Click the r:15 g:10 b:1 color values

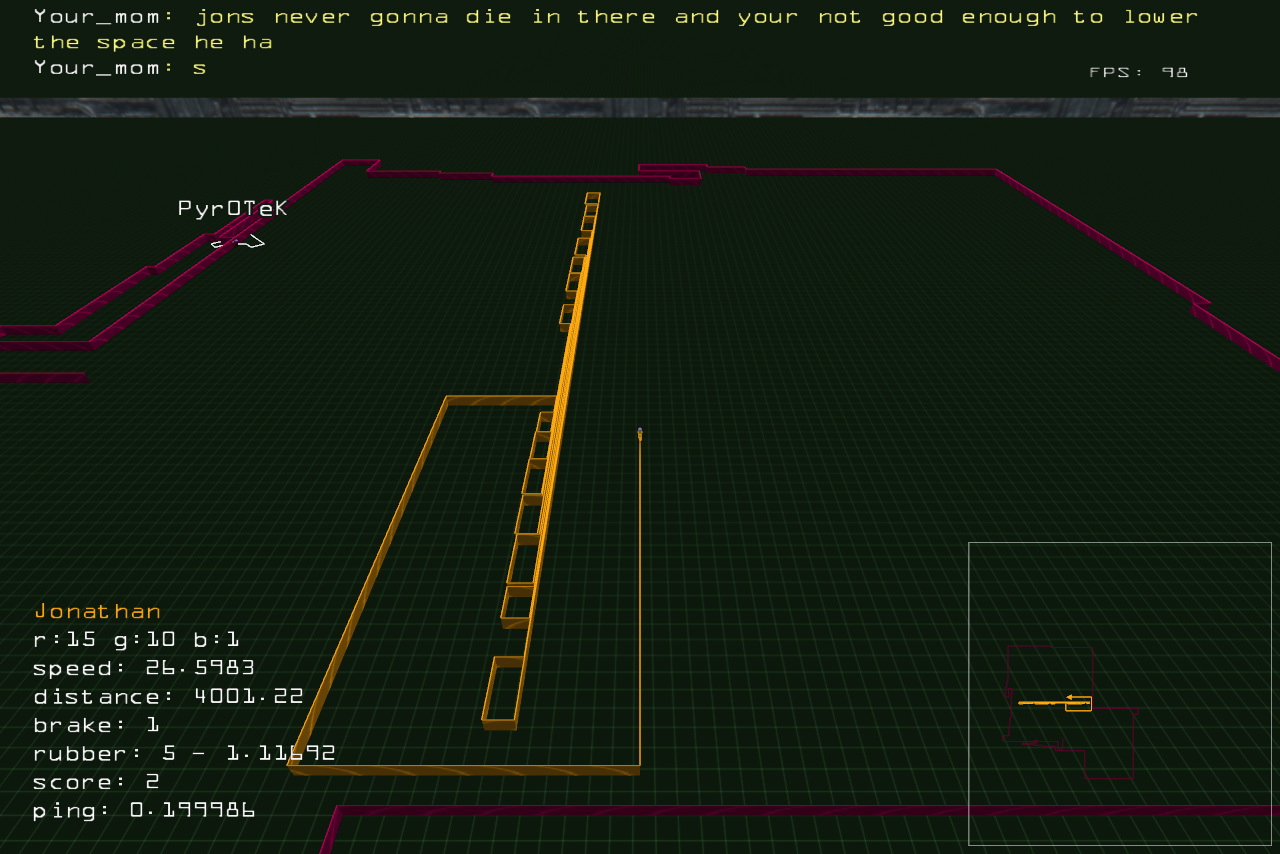click(x=136, y=639)
